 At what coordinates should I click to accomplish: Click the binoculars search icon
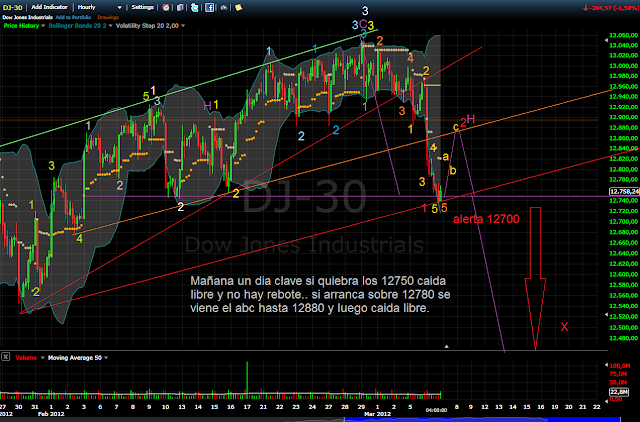(x=224, y=7)
